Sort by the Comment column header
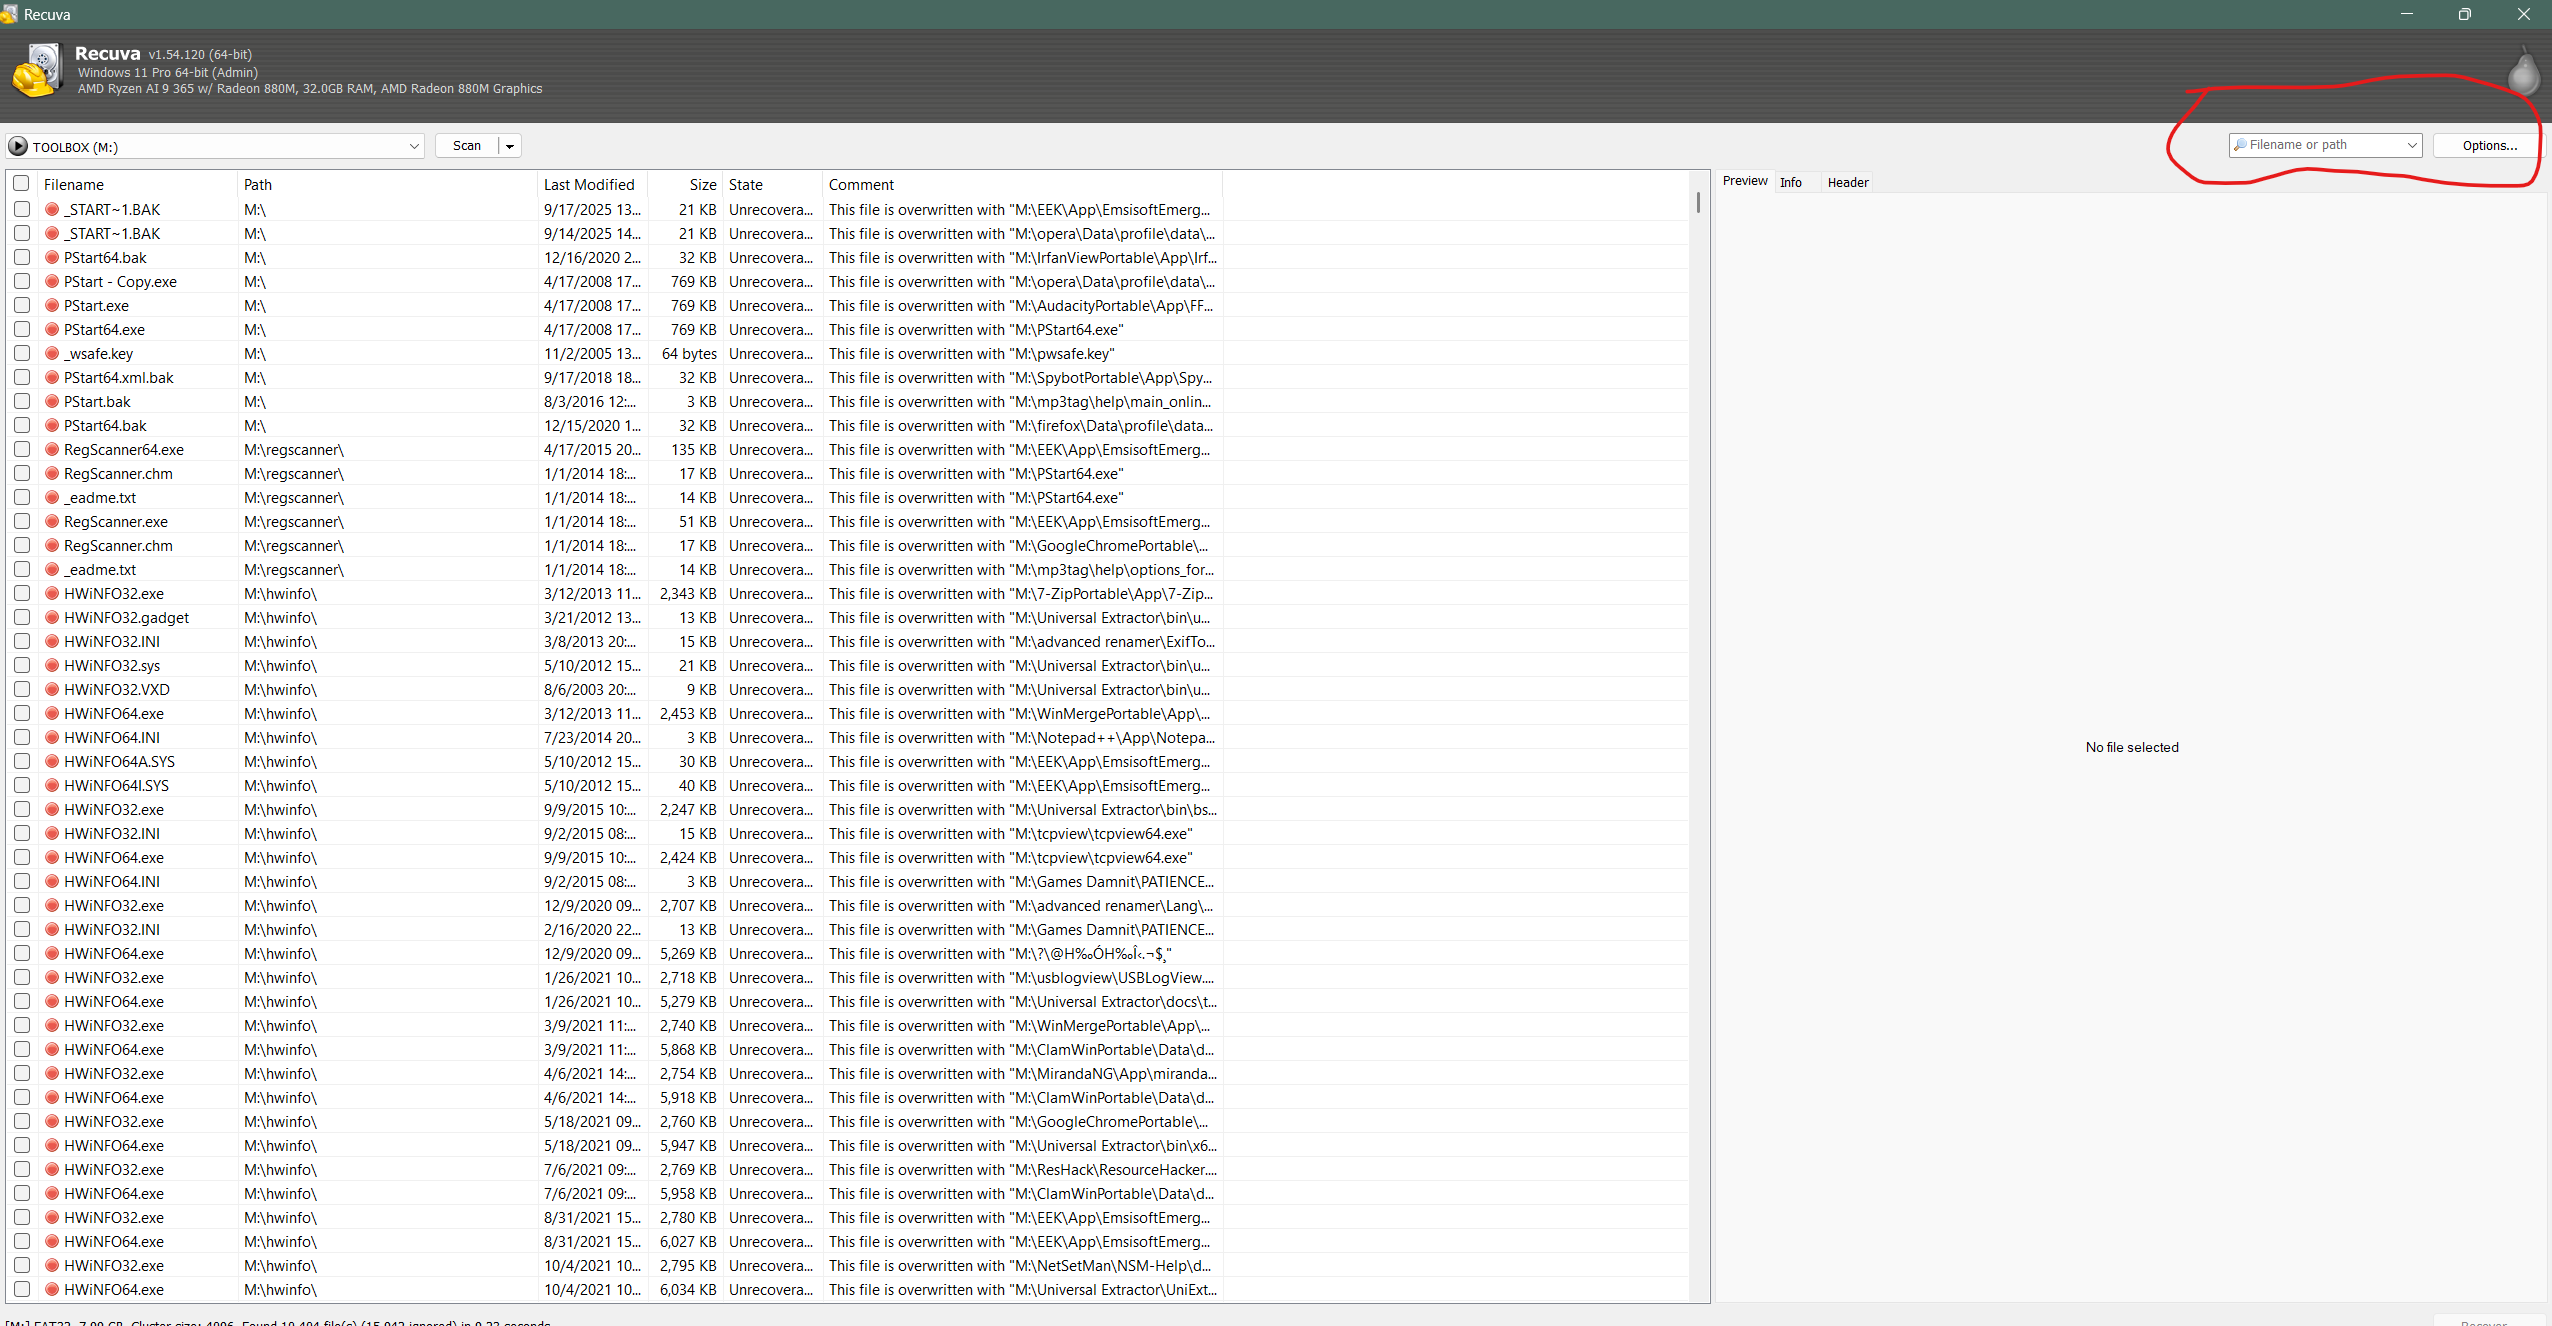This screenshot has height=1326, width=2552. [1022, 185]
